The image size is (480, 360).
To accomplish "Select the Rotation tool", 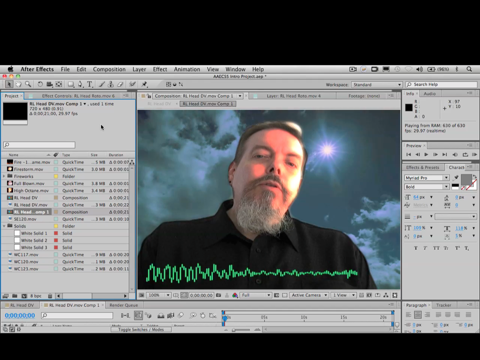I will click(x=40, y=84).
